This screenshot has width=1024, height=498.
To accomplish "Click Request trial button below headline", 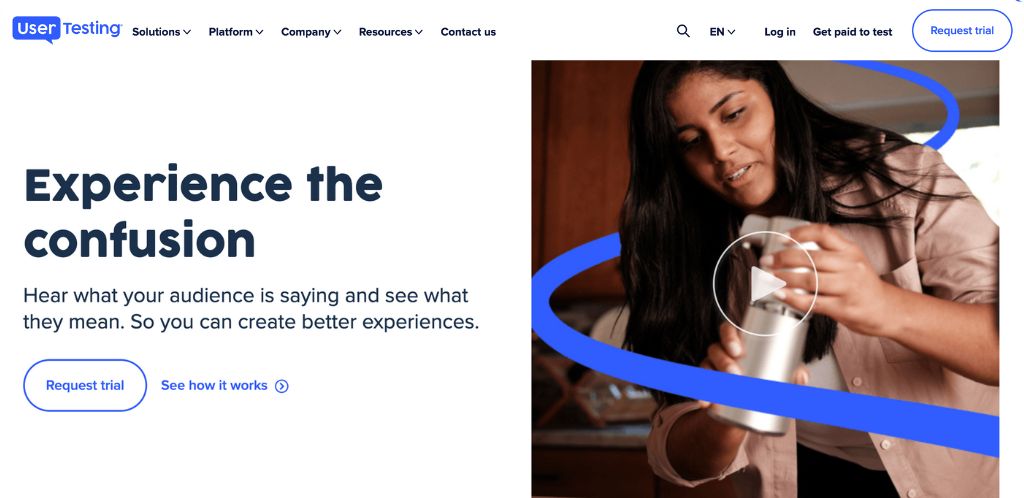I will tap(85, 385).
